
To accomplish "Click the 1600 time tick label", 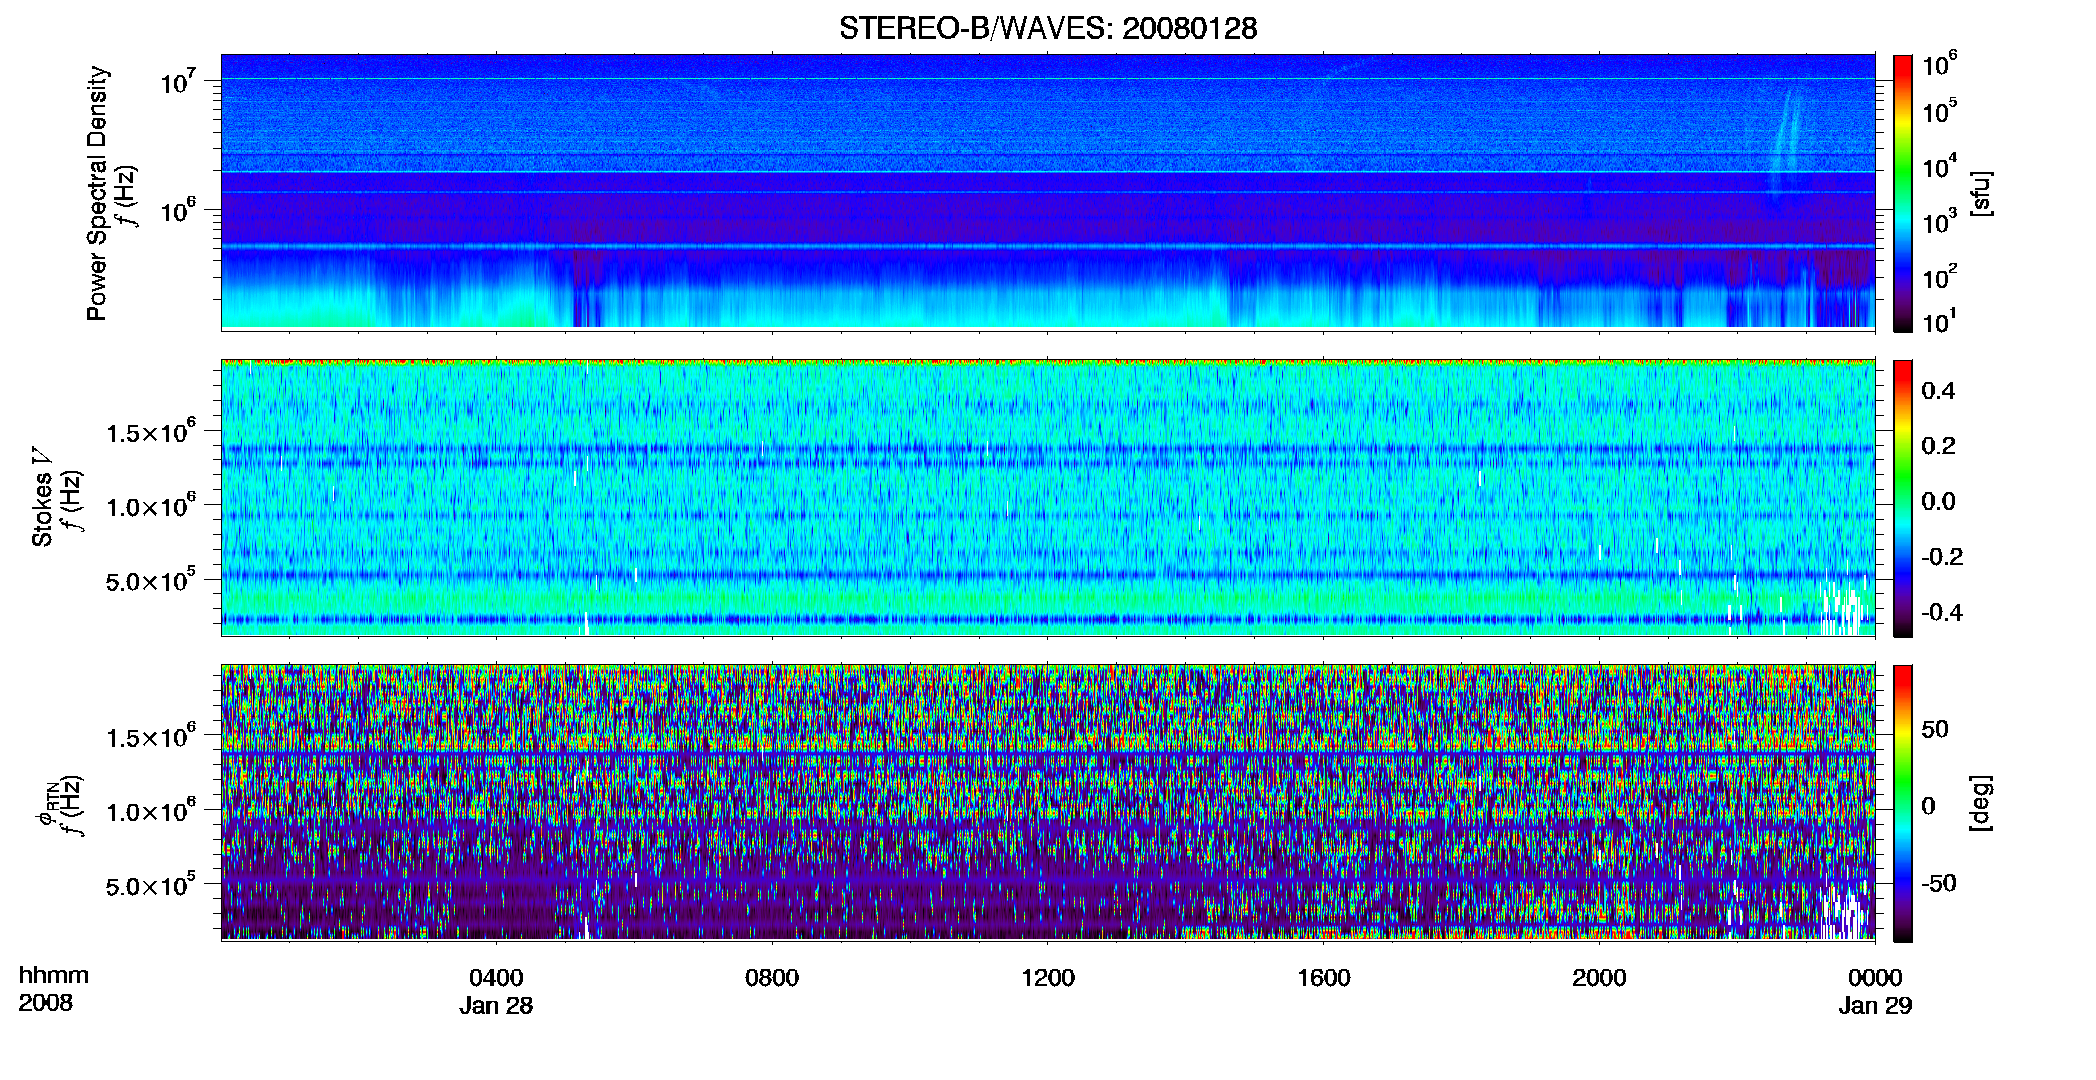I will pos(1324,978).
